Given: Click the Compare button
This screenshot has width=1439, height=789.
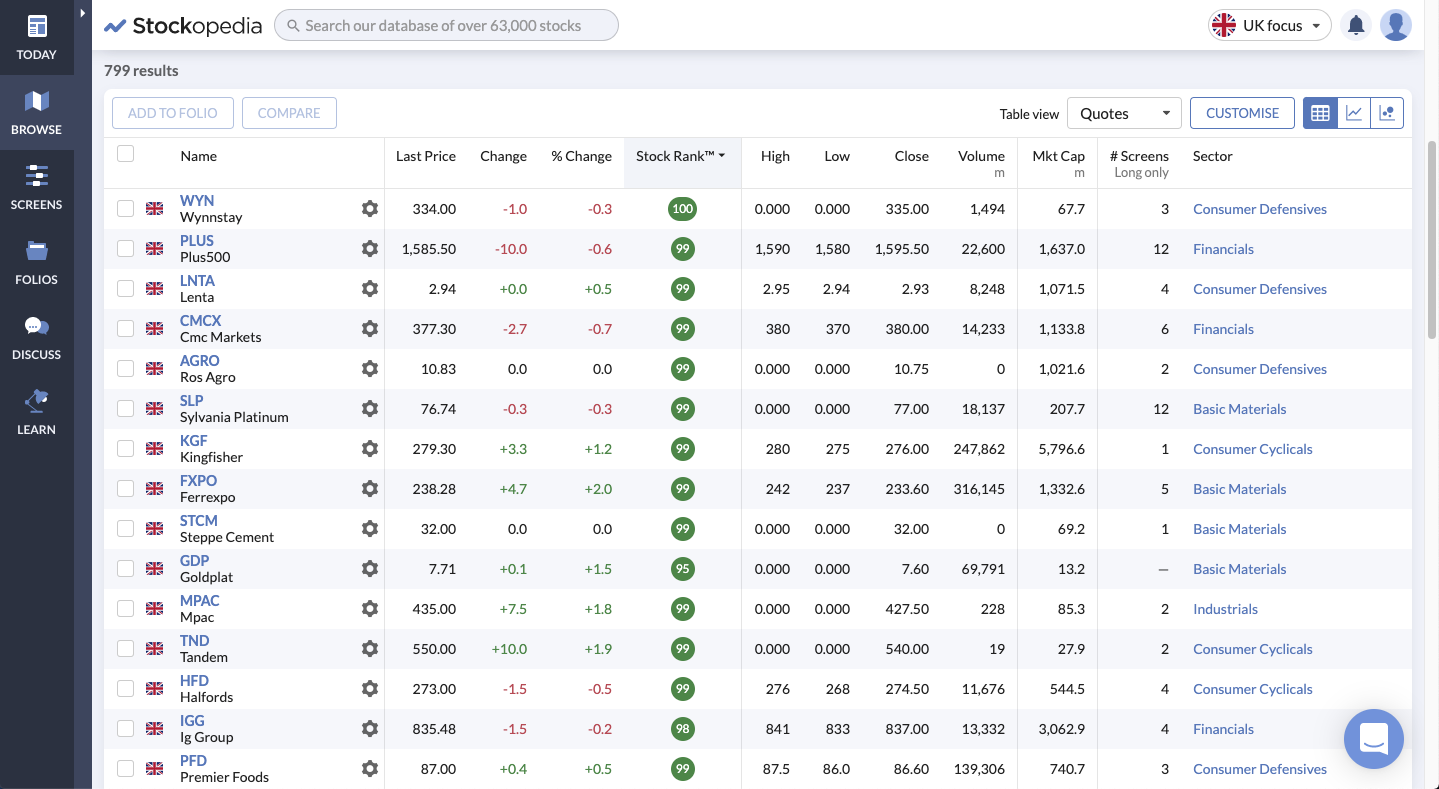Looking at the screenshot, I should click(x=289, y=113).
